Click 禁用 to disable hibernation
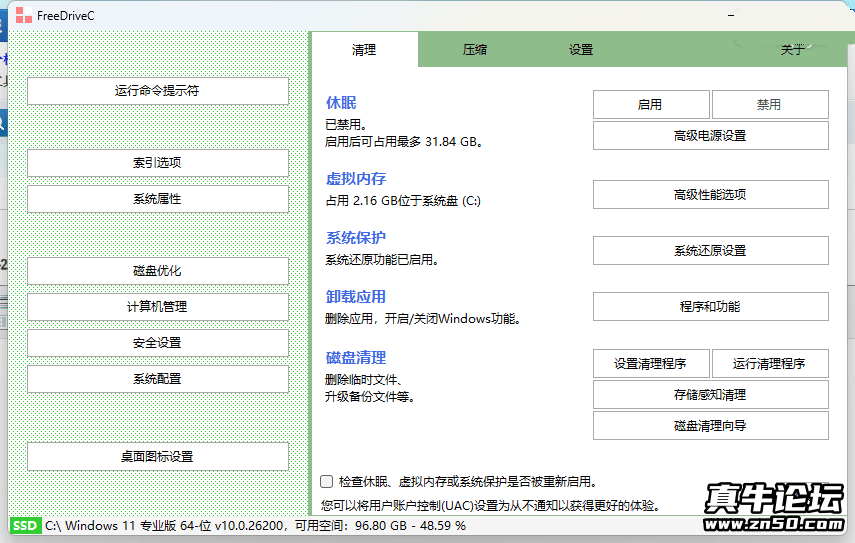 [769, 105]
